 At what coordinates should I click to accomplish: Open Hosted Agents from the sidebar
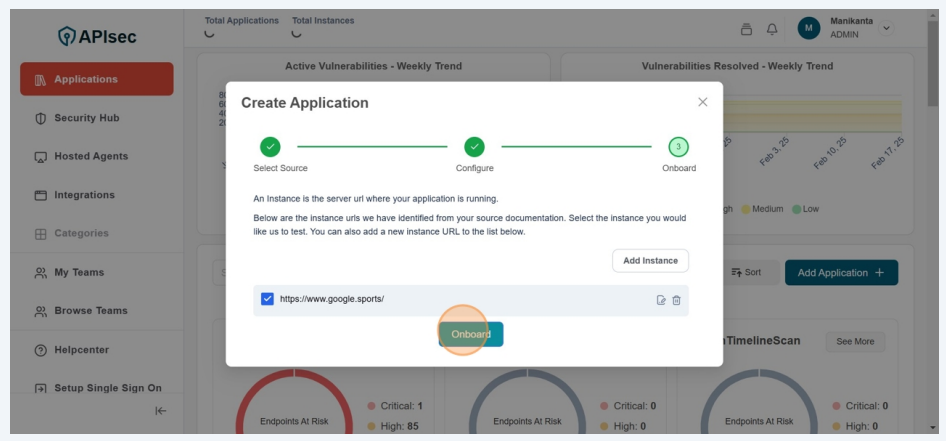(x=90, y=156)
